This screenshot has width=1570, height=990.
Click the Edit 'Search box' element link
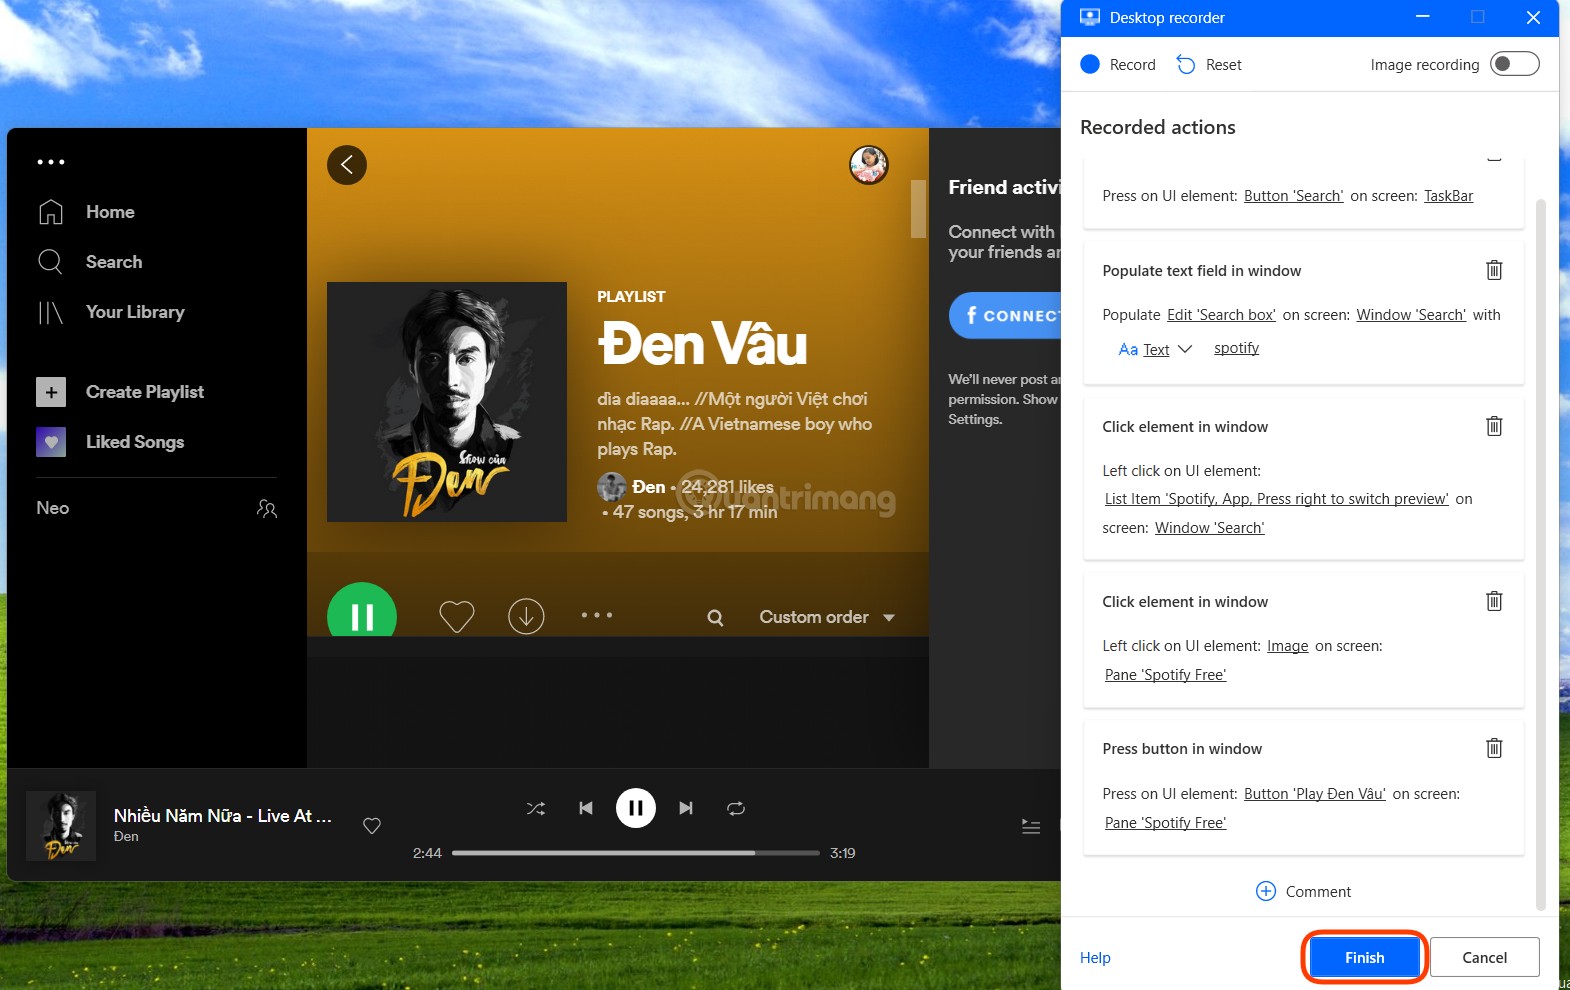pos(1221,315)
